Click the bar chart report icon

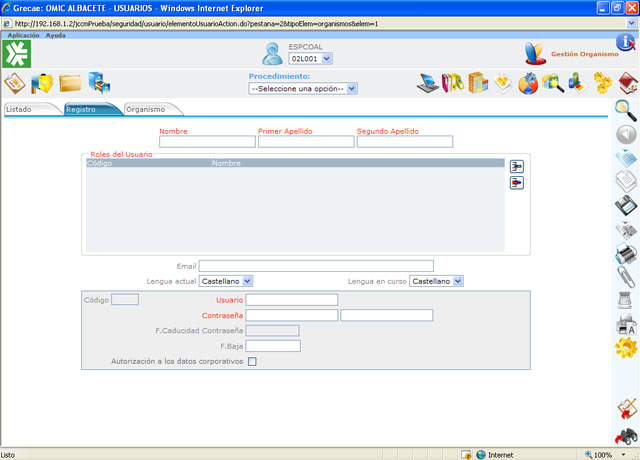pyautogui.click(x=577, y=82)
